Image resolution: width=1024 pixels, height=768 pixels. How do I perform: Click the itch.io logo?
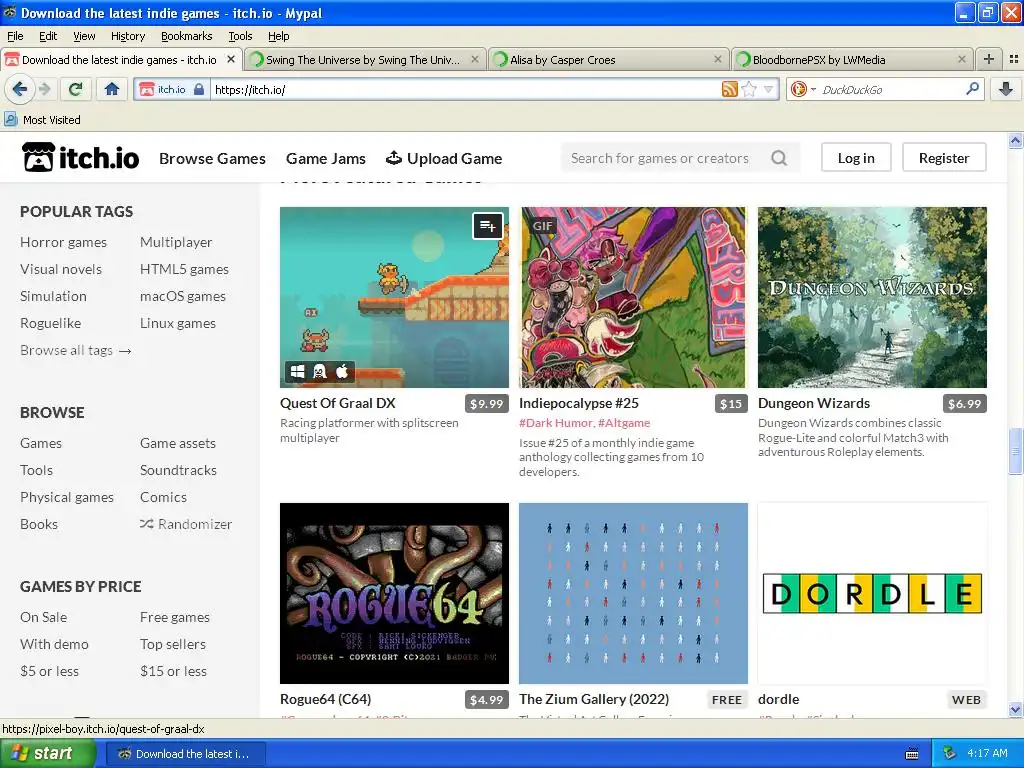80,158
